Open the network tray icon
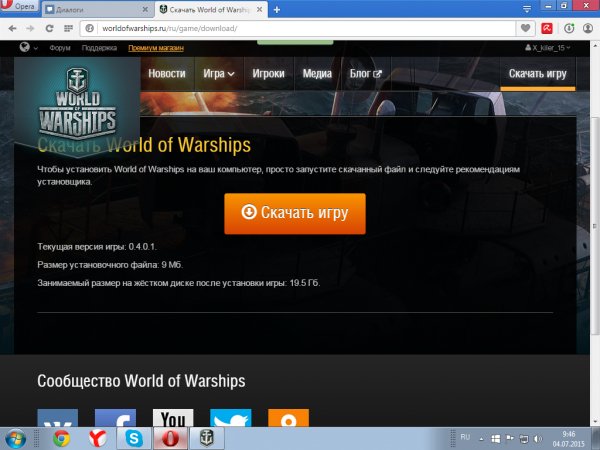The height and width of the screenshot is (450, 600). click(x=524, y=439)
